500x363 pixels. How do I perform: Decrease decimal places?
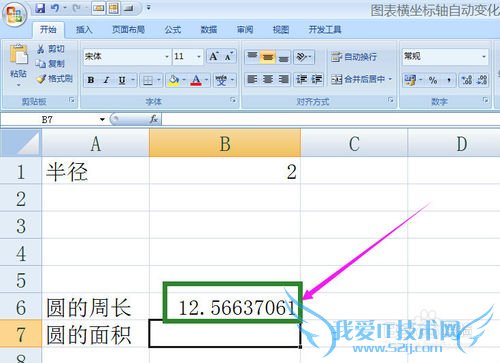tap(482, 80)
